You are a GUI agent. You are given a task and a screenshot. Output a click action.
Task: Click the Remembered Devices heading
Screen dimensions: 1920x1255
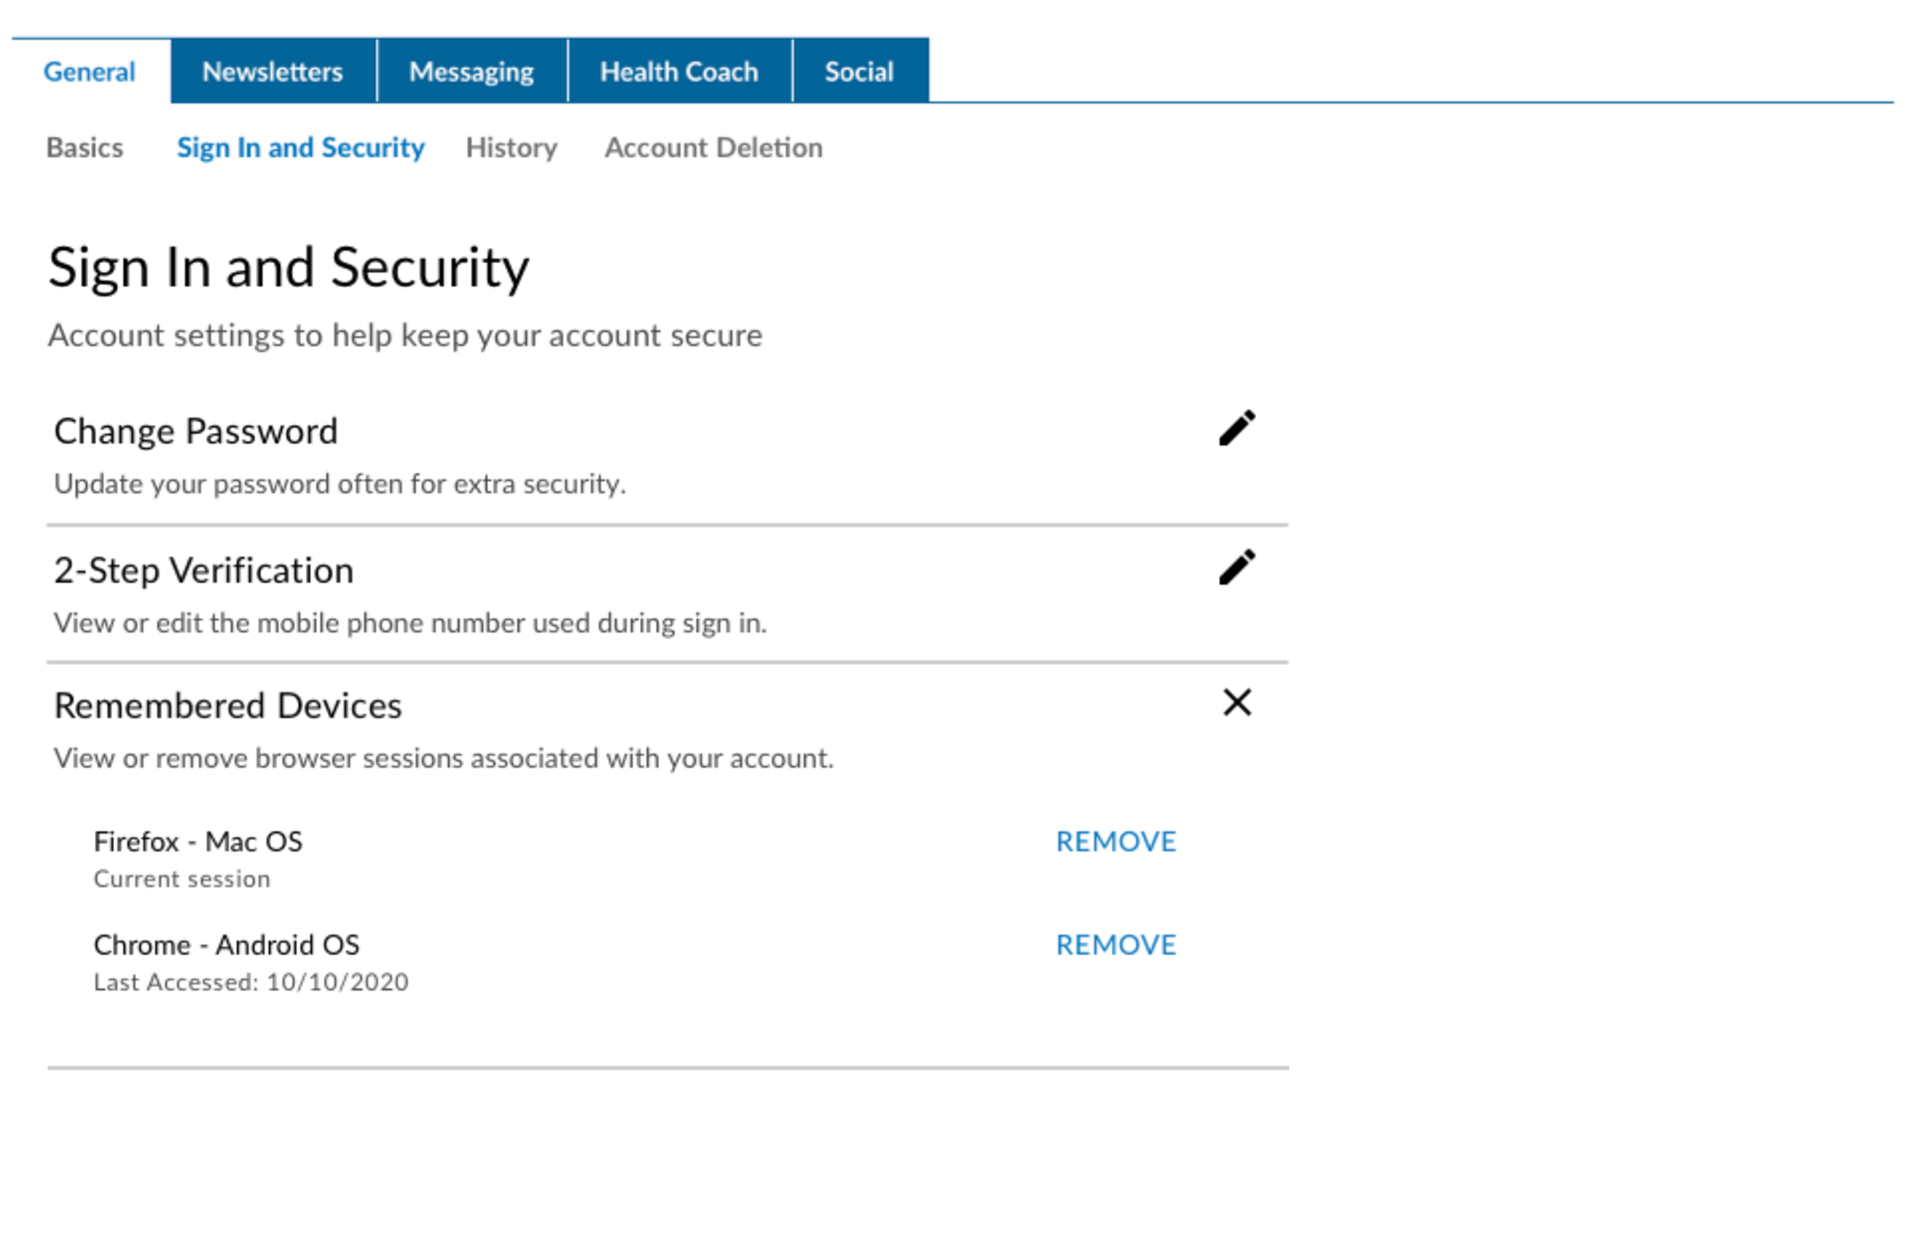tap(228, 705)
